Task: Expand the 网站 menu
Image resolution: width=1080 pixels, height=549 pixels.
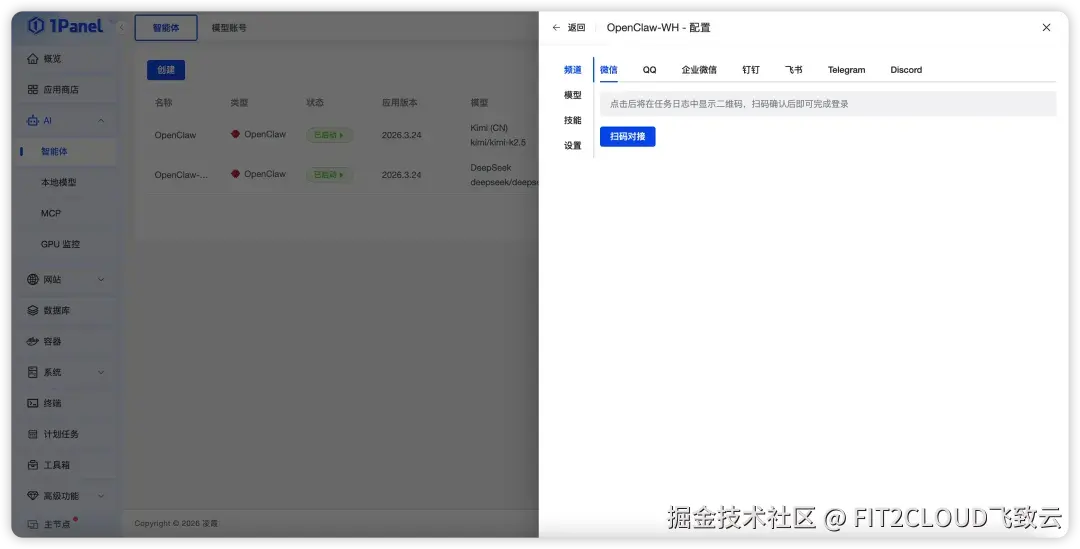Action: click(x=101, y=280)
